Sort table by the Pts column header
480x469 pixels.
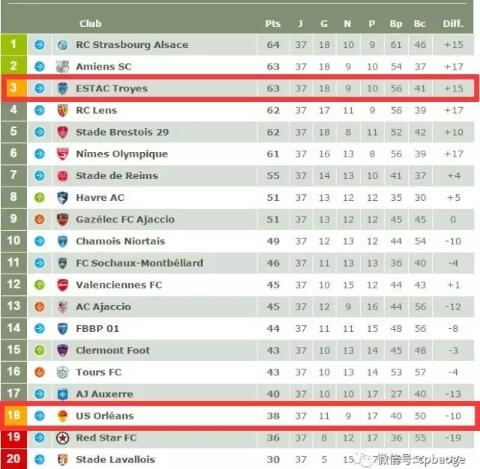[273, 24]
